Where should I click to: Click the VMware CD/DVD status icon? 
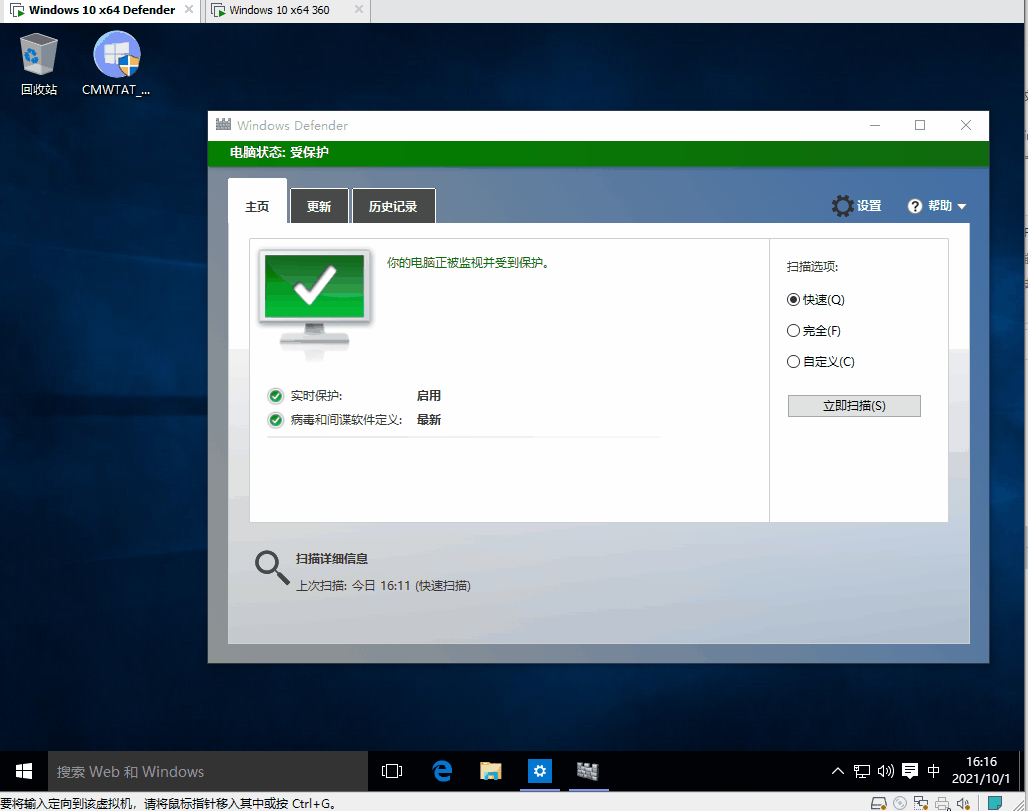[x=900, y=803]
